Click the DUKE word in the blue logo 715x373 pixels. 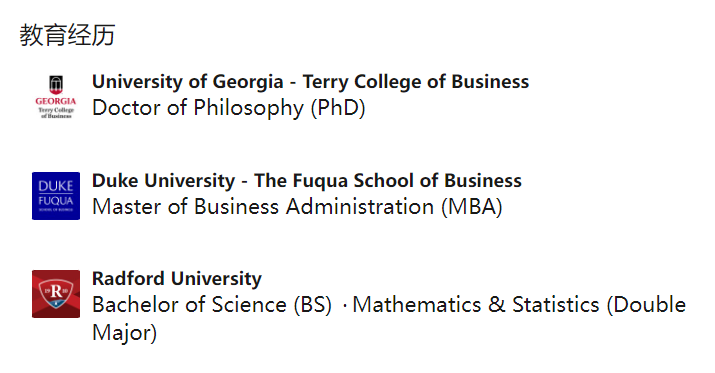coord(56,186)
